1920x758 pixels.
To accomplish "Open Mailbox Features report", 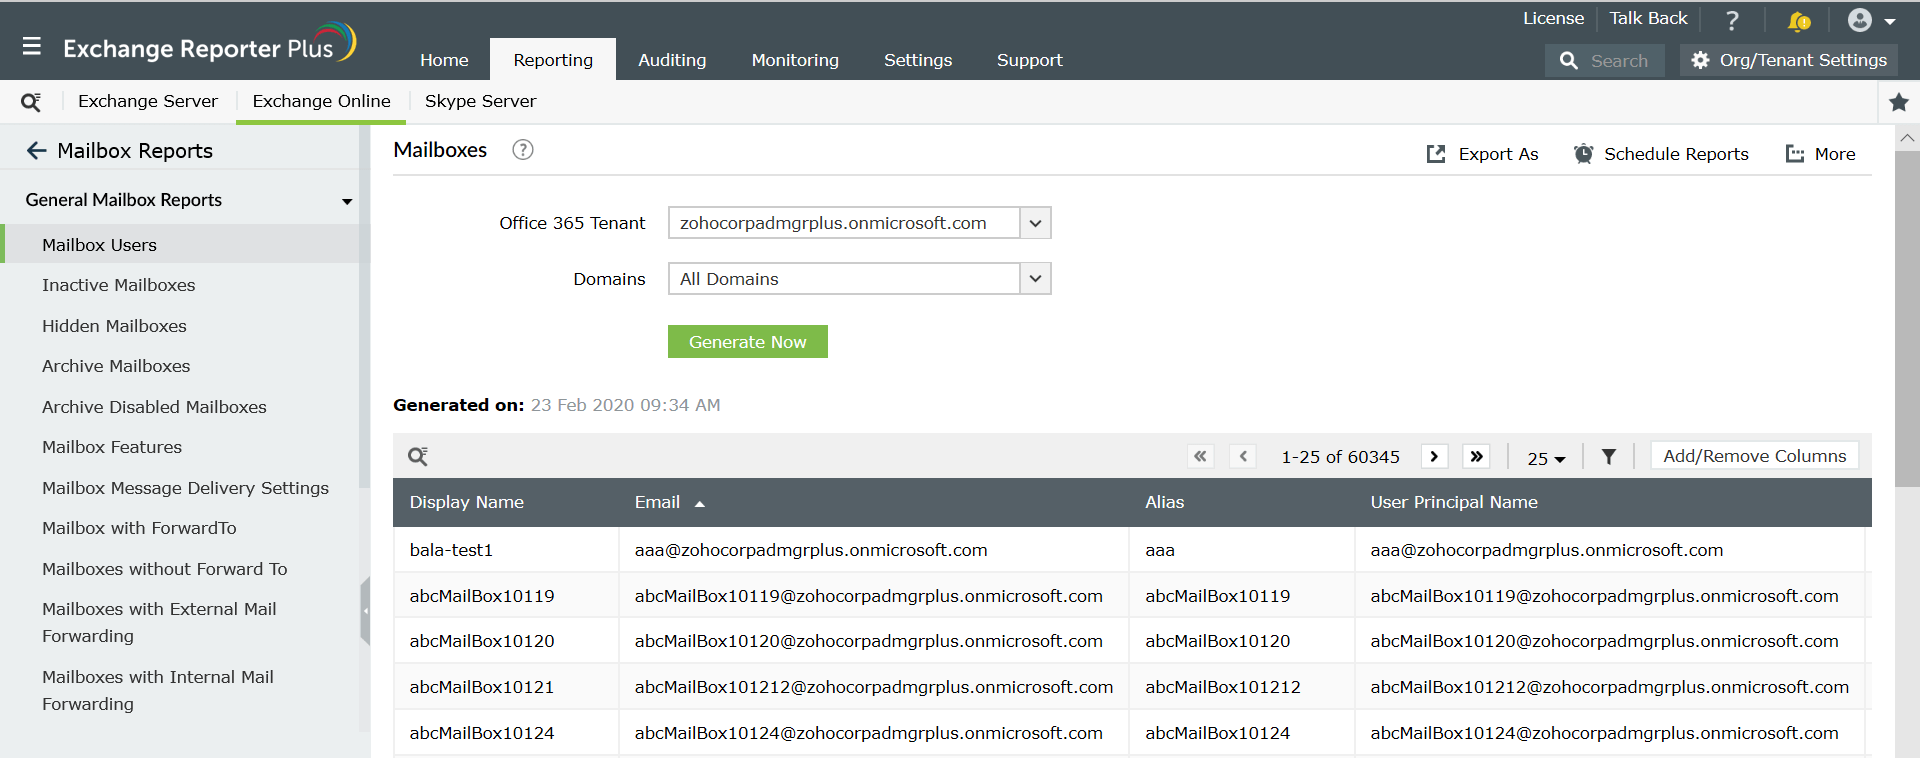I will click(112, 447).
